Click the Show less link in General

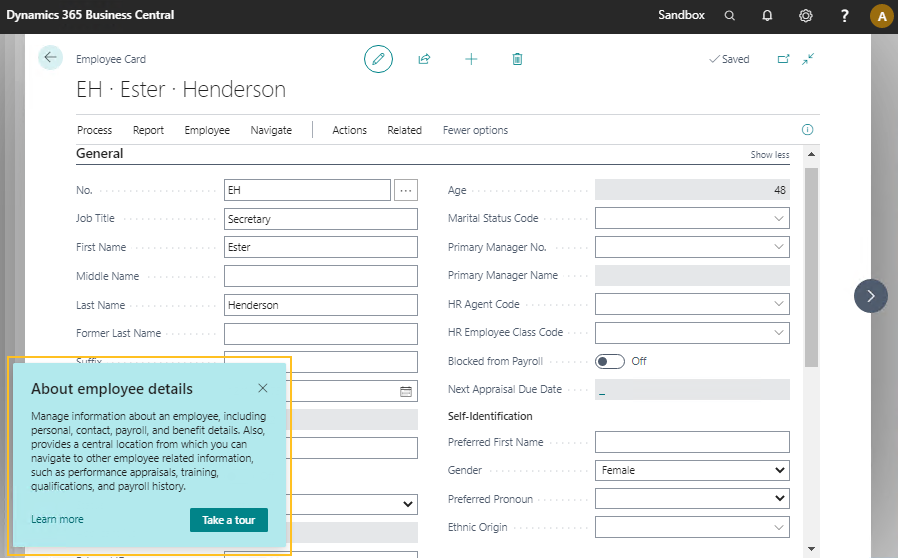tap(769, 155)
